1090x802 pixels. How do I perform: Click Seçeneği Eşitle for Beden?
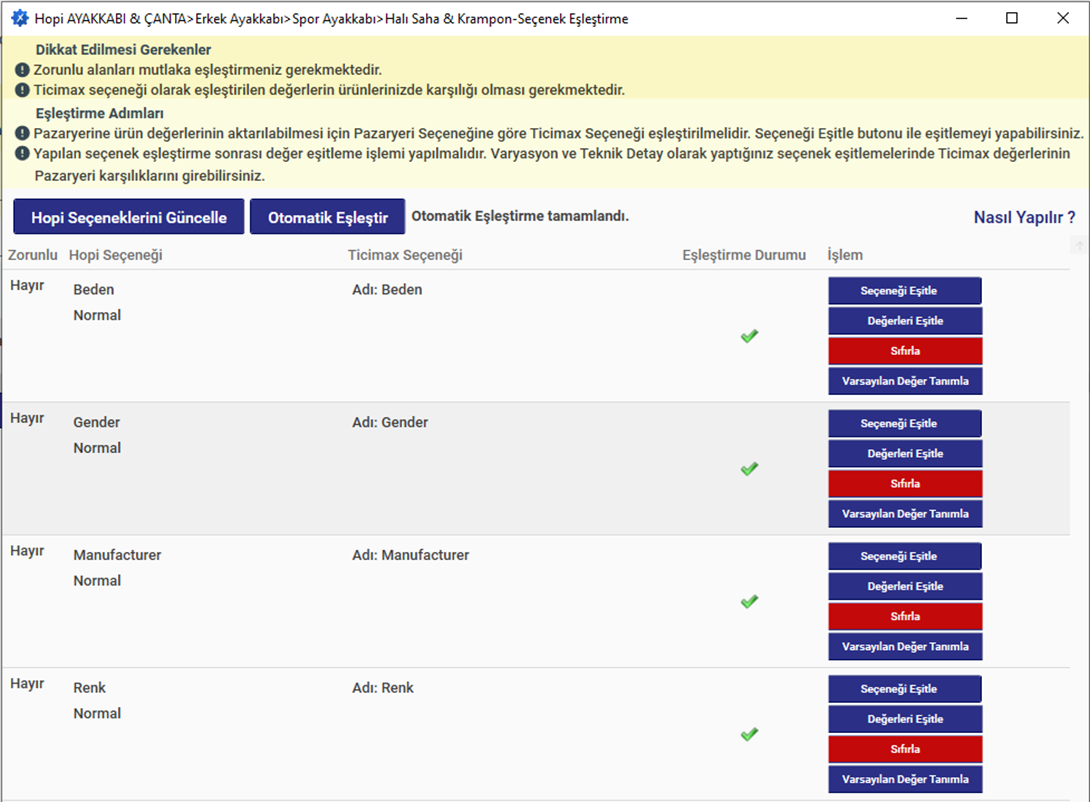click(904, 290)
